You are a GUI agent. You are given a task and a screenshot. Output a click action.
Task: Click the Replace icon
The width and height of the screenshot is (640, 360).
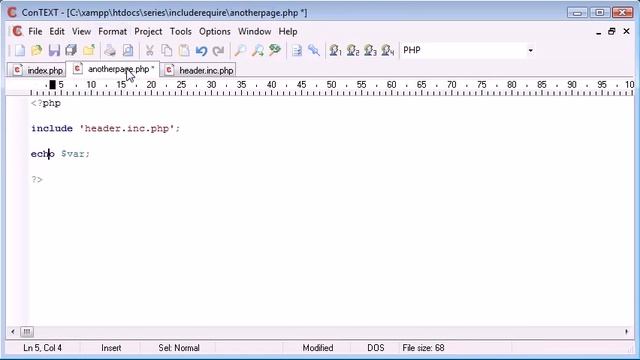click(x=275, y=50)
